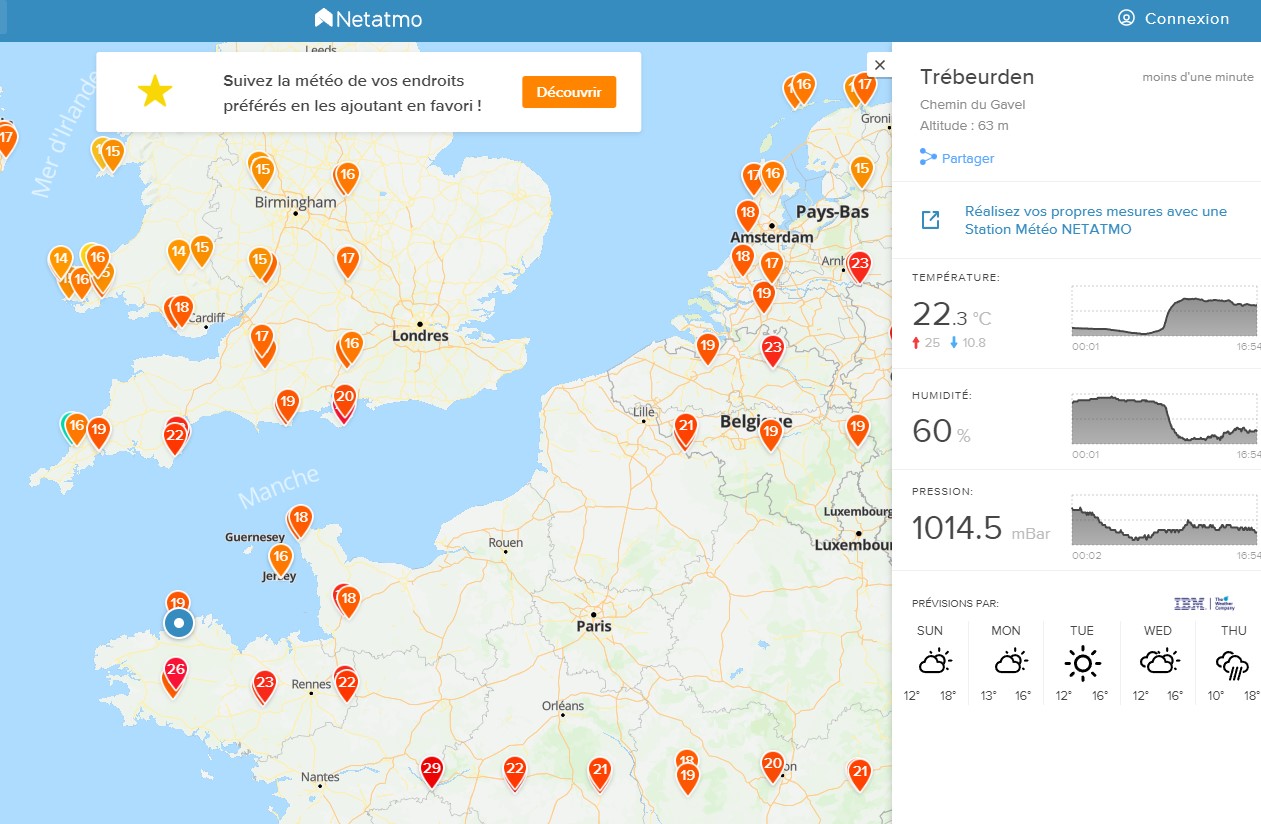Viewport: 1261px width, 824px height.
Task: Click the Tuesday sunny forecast icon
Action: pos(1082,663)
